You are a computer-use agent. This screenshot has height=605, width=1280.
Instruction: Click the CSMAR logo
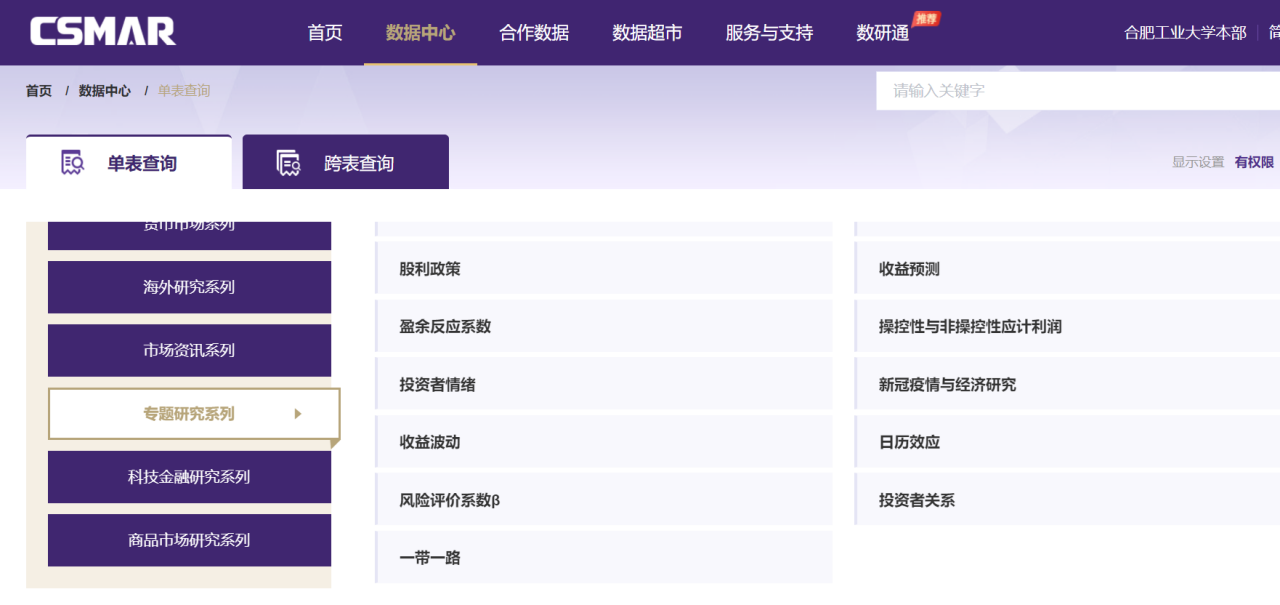pos(103,32)
